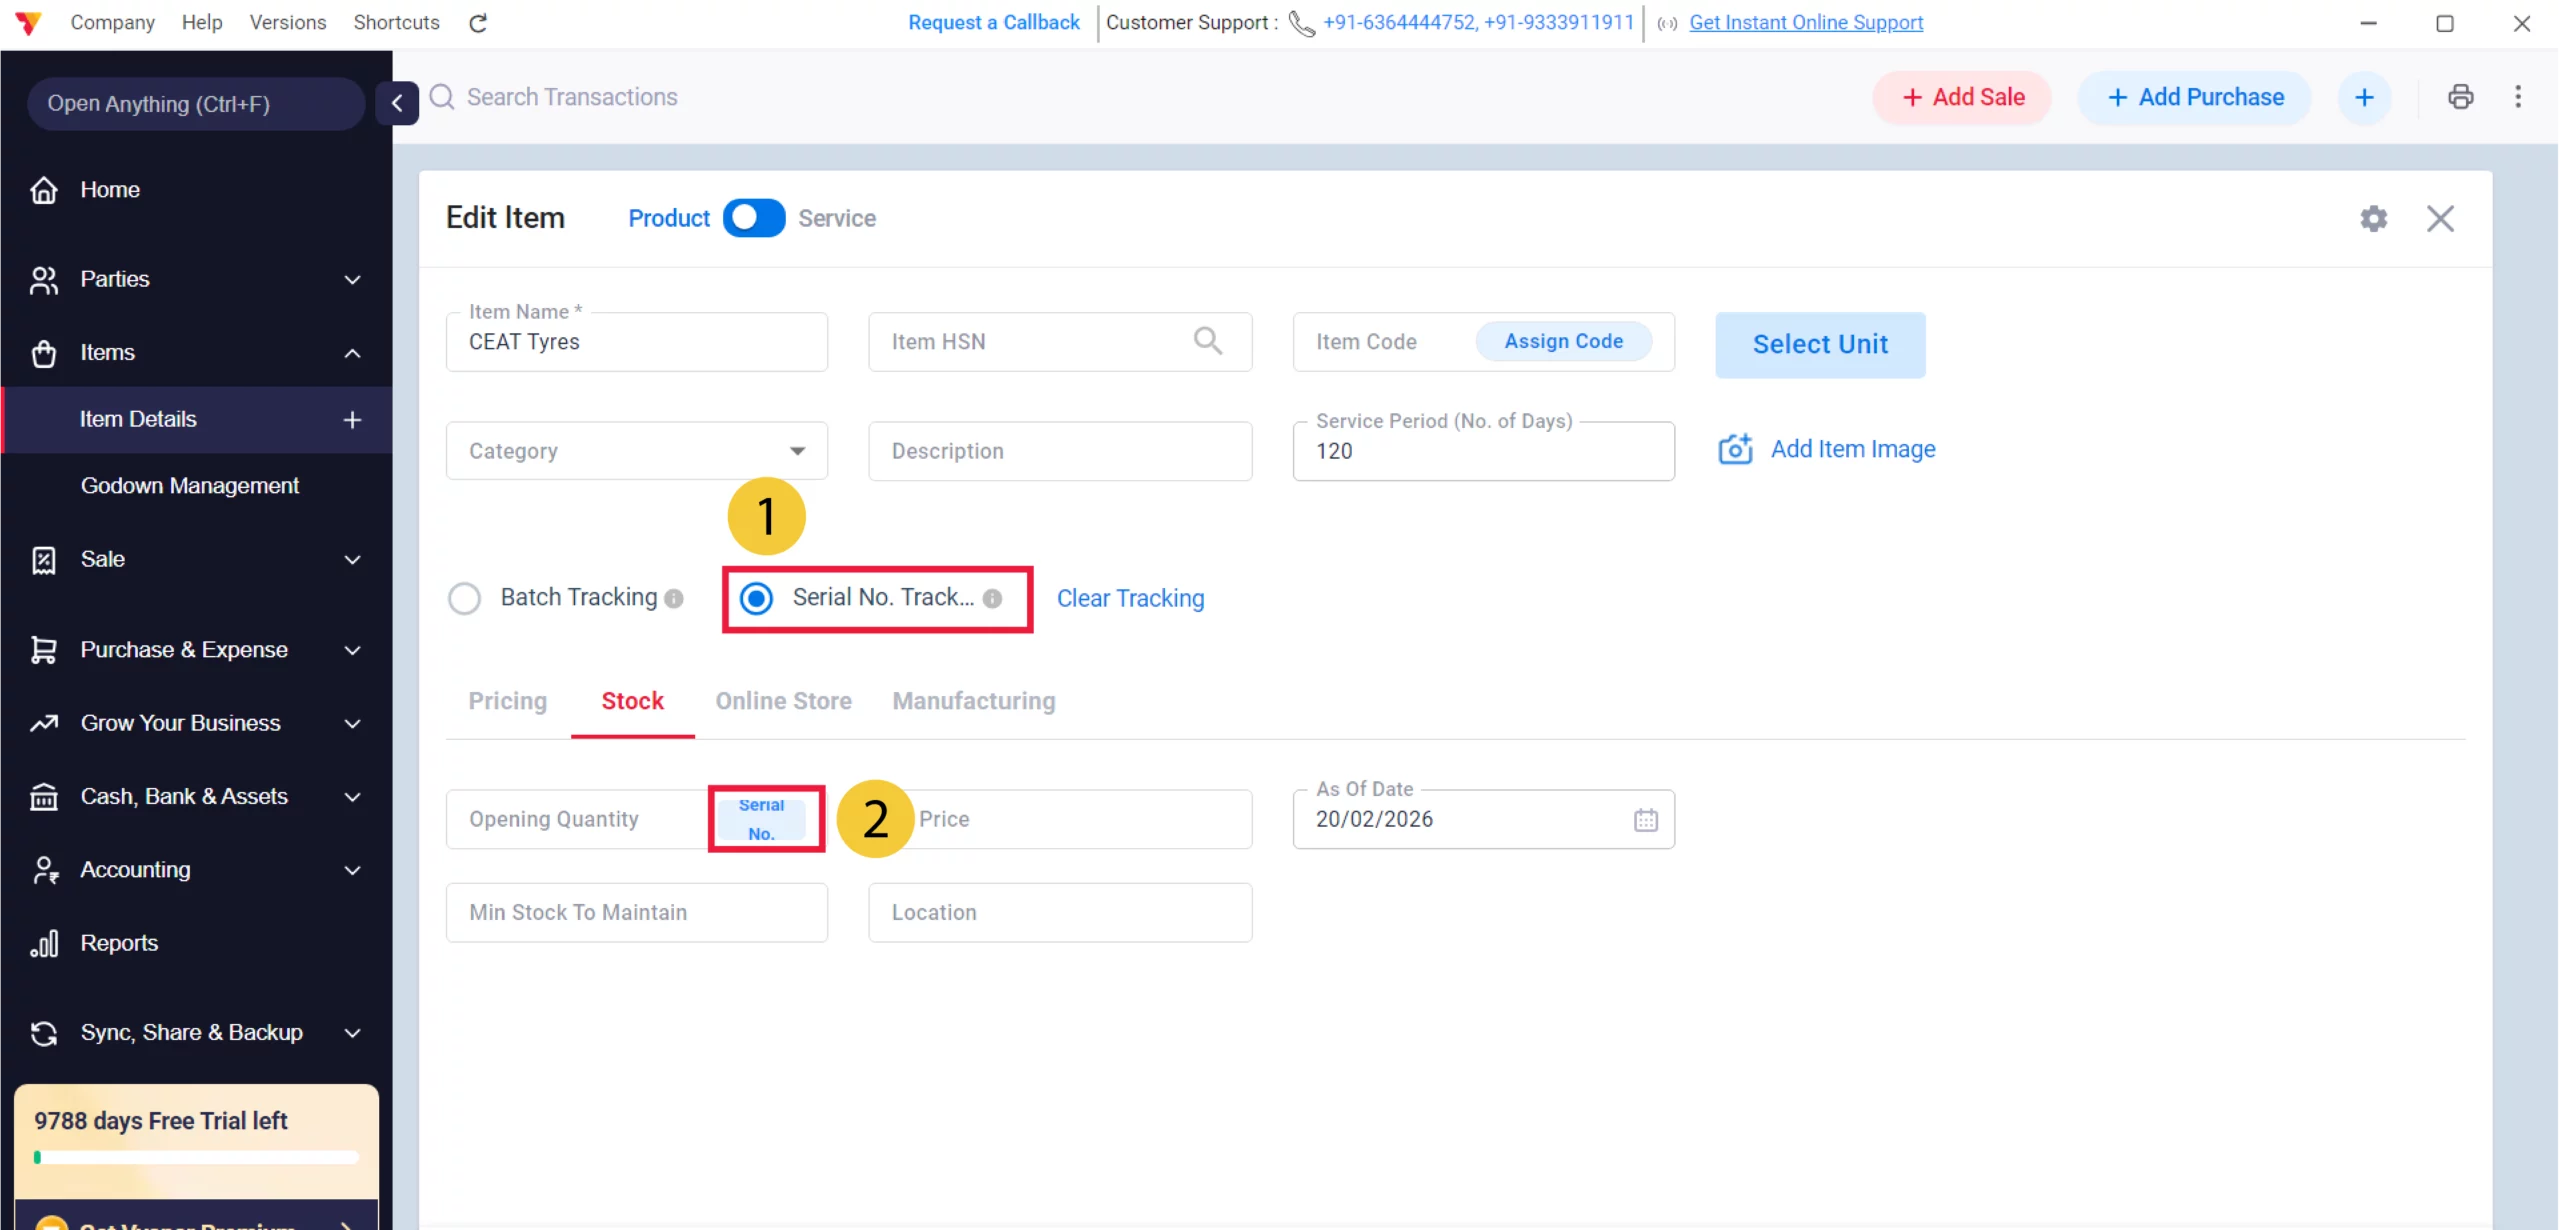This screenshot has width=2560, height=1230.
Task: Click the Add Item Image camera icon
Action: click(1735, 449)
